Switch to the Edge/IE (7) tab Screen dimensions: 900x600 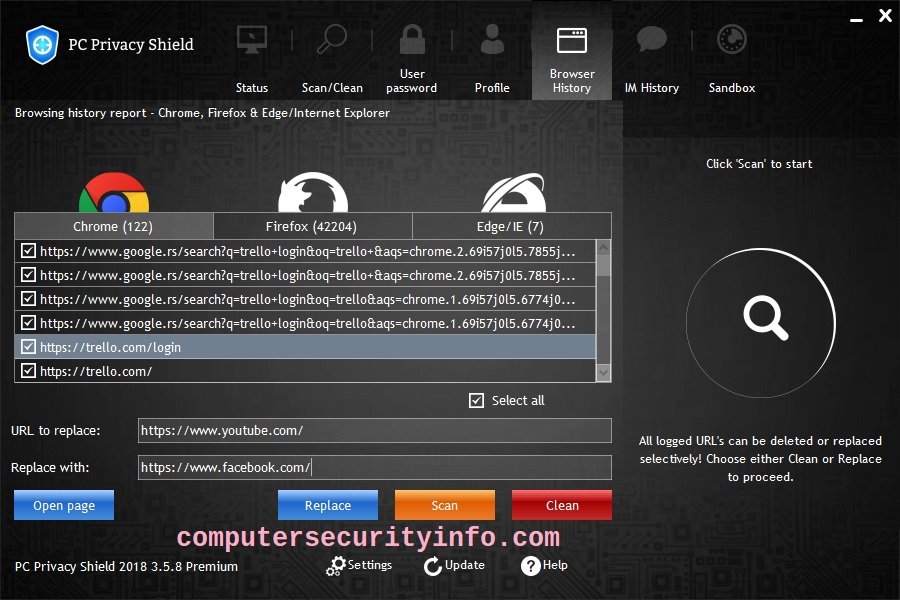(512, 226)
